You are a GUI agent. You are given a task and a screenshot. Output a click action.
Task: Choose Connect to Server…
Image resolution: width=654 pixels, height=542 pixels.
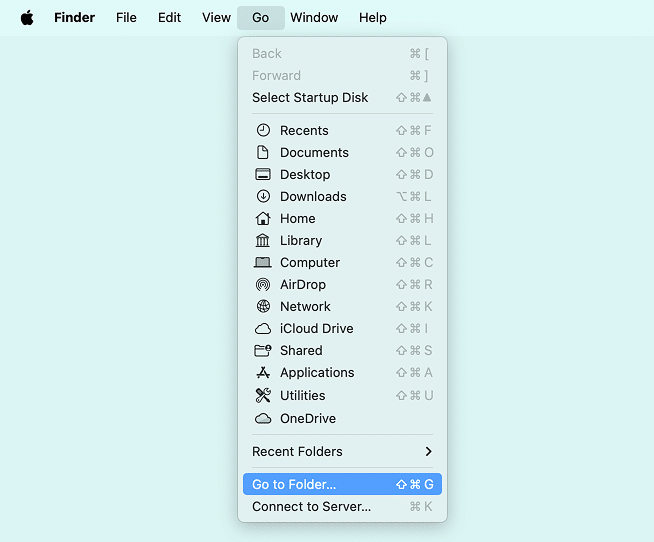[342, 507]
